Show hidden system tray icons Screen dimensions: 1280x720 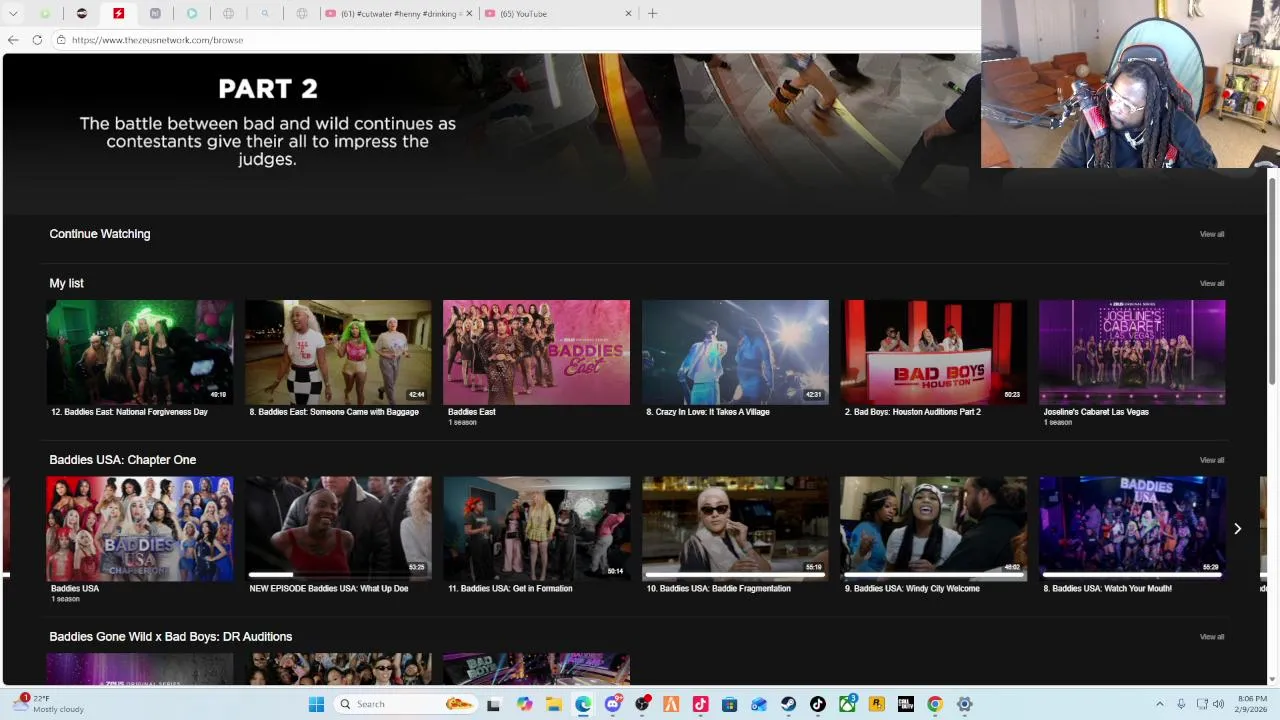1160,704
